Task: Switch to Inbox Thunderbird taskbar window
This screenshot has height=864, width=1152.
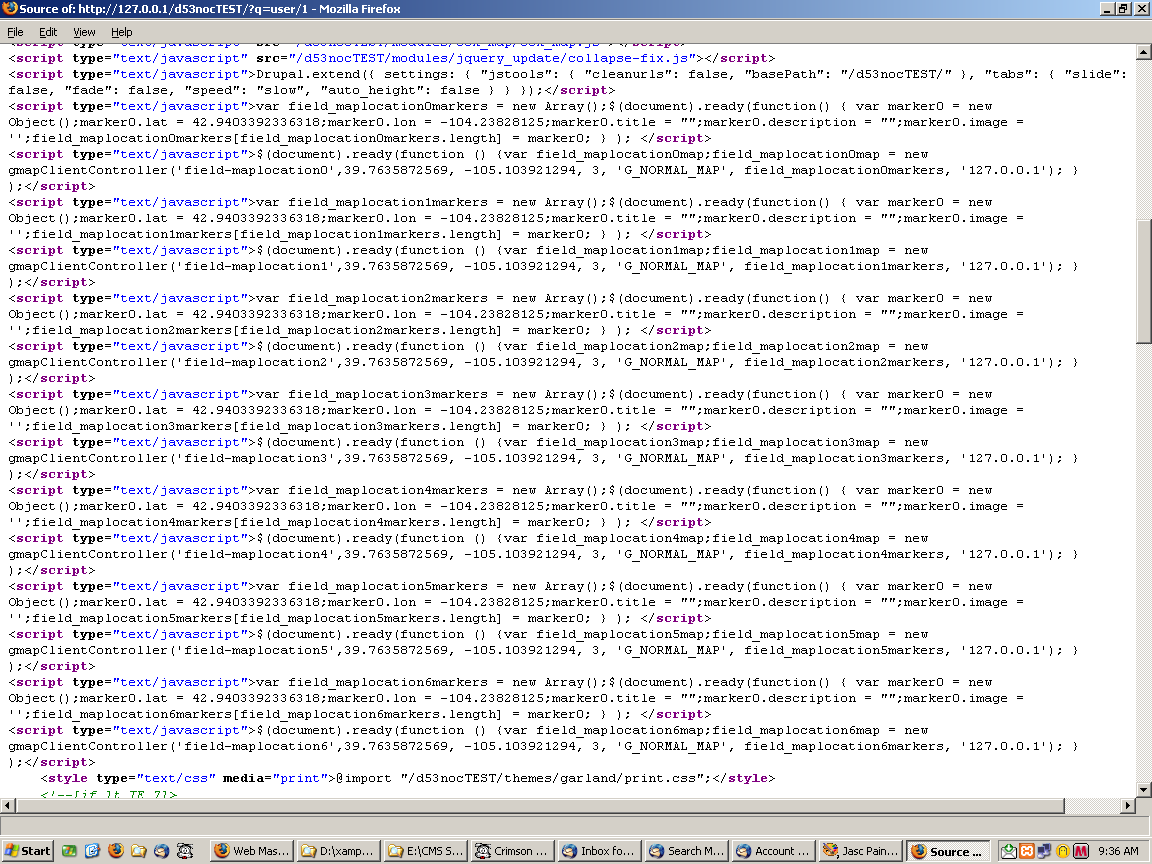Action: (598, 851)
